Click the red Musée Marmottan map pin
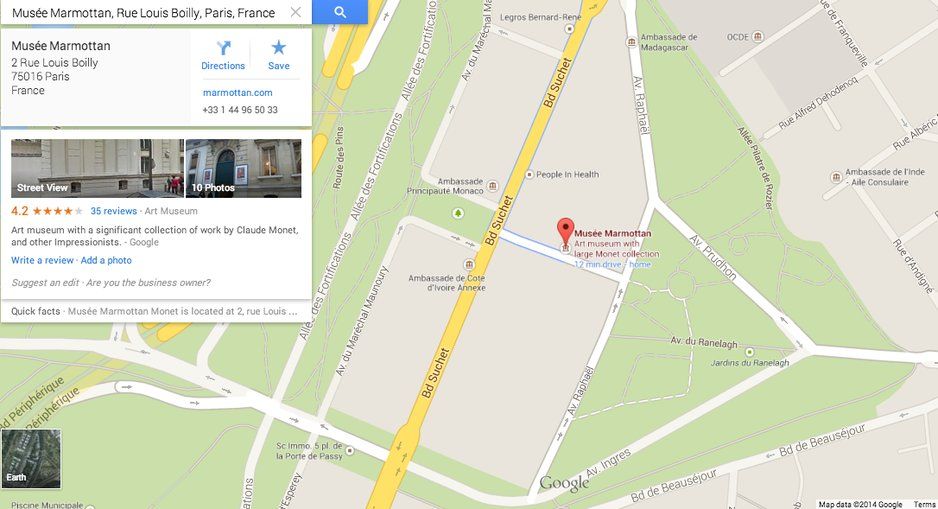Screen dimensions: 938x509 [x=565, y=232]
